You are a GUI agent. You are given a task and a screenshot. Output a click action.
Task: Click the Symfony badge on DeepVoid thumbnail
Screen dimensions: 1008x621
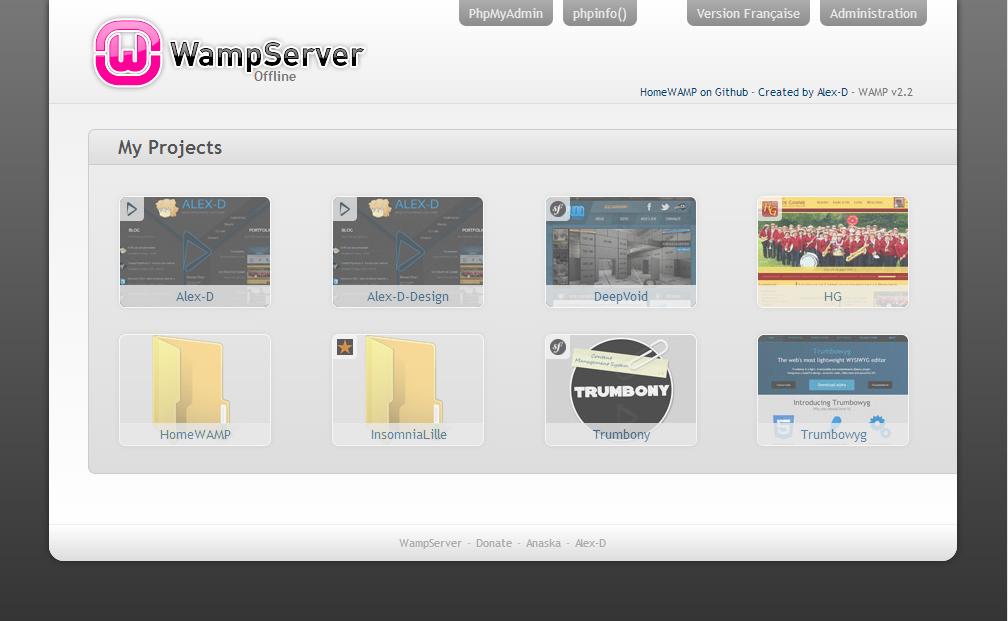pos(558,209)
